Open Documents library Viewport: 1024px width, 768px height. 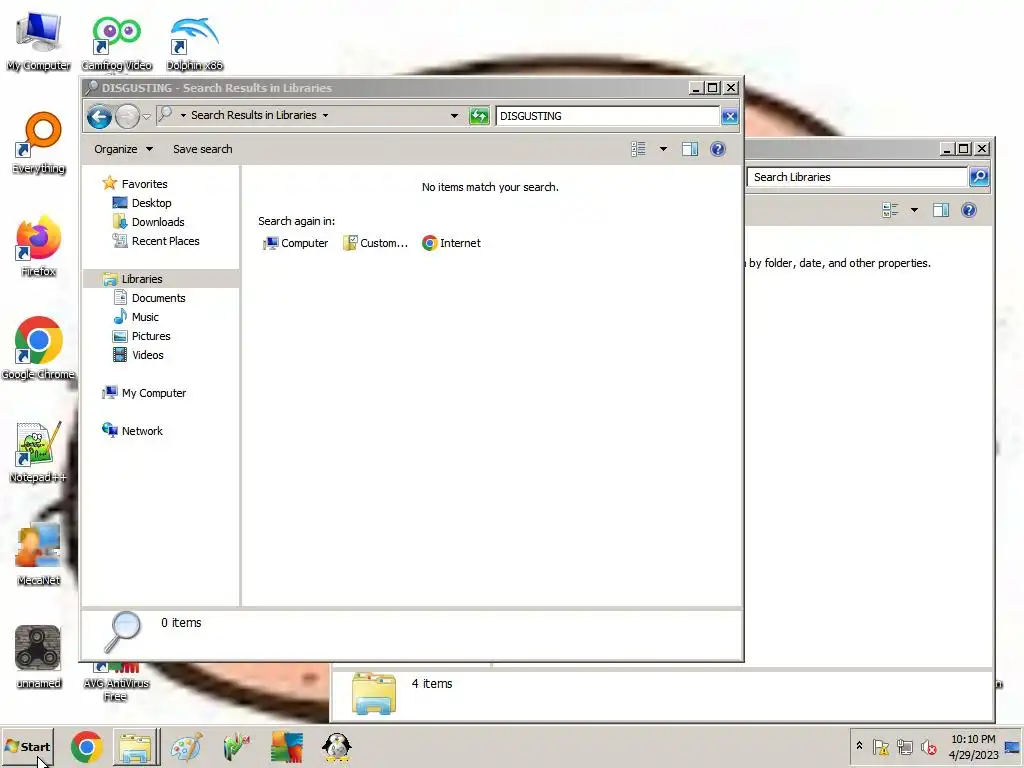[158, 298]
